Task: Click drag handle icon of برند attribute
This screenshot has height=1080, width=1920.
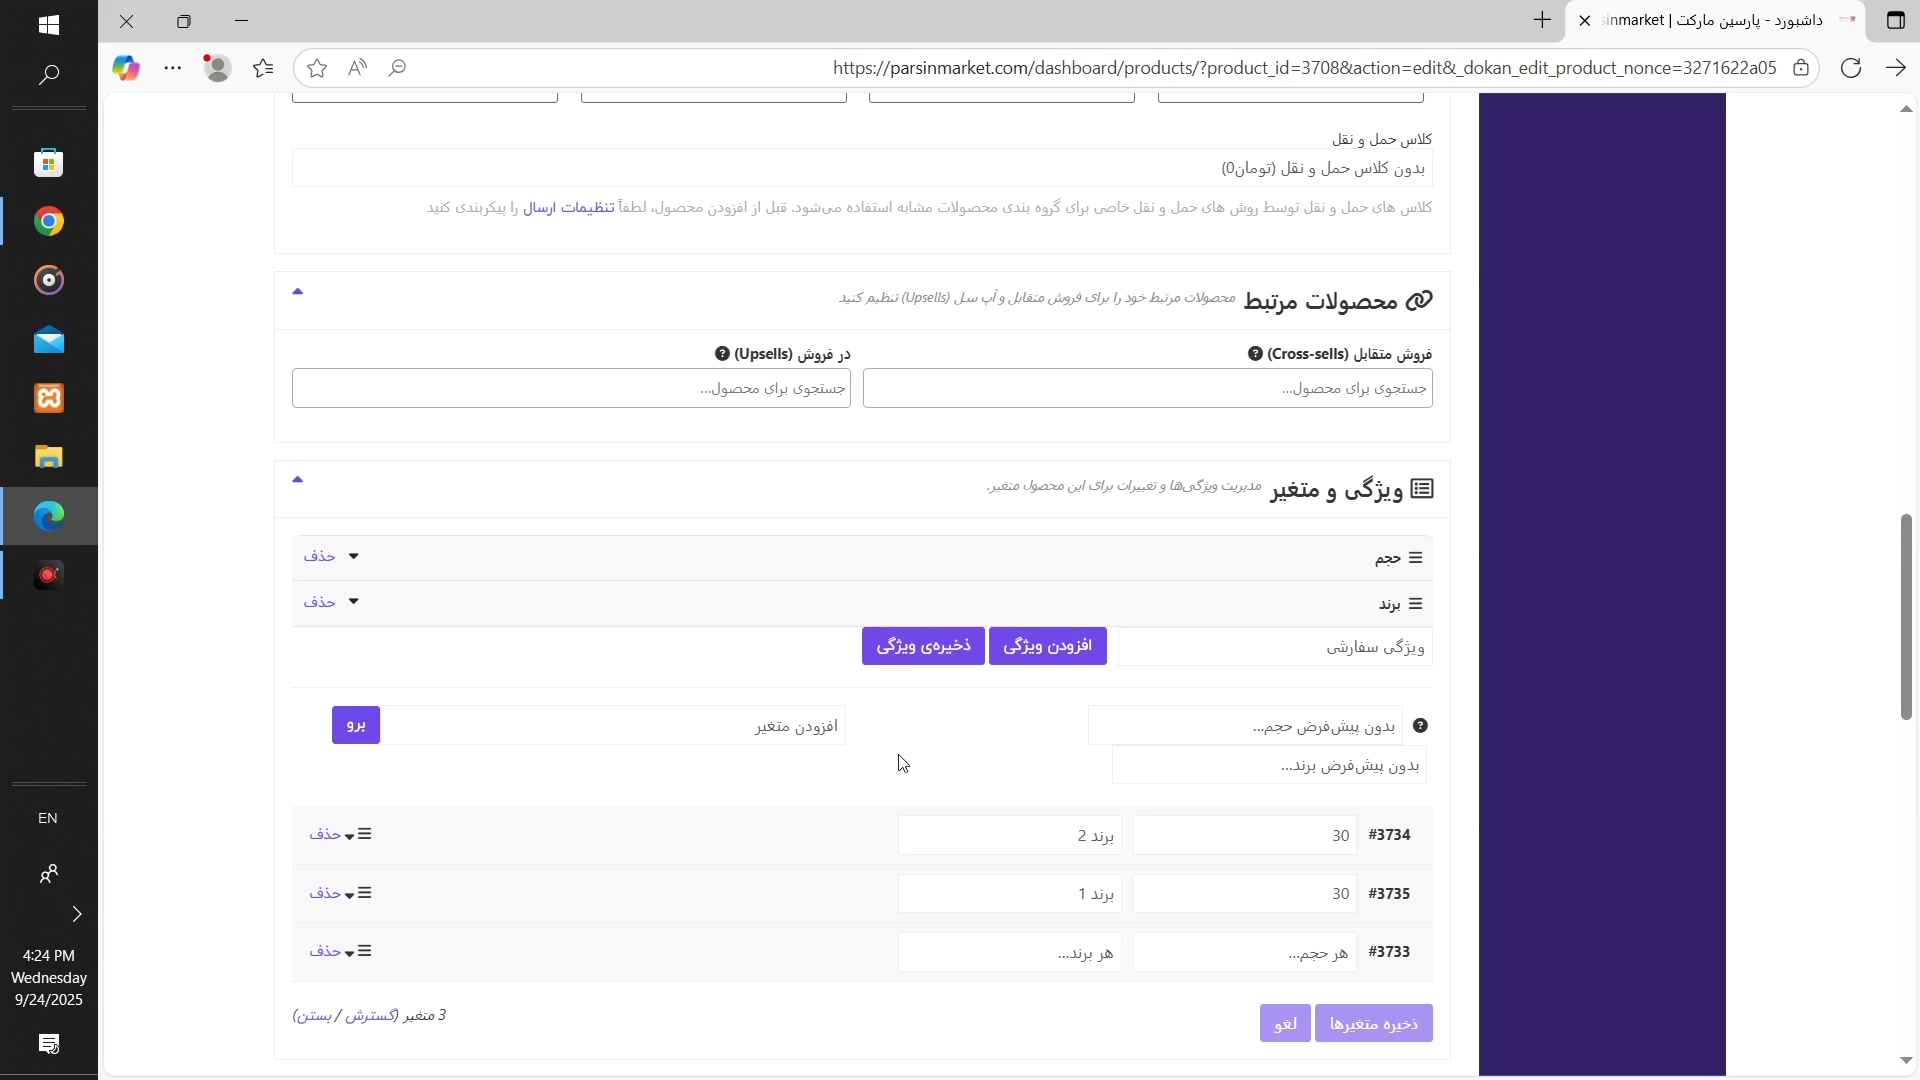Action: click(1415, 605)
